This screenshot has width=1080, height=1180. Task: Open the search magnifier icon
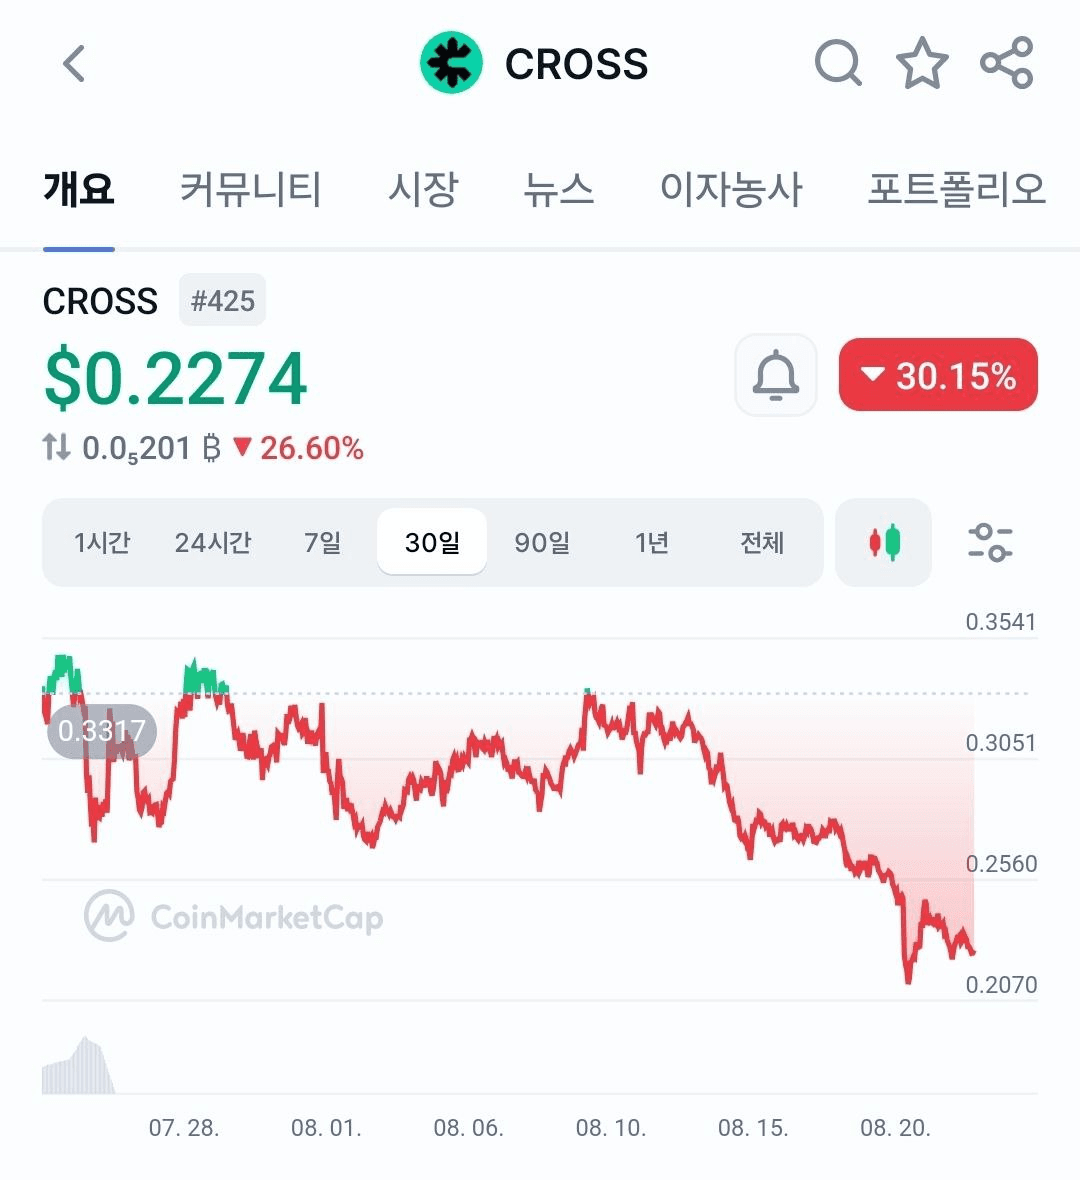pos(838,63)
